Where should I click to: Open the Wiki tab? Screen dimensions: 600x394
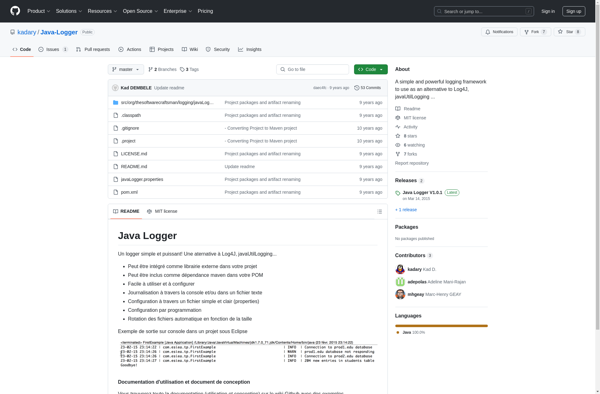[190, 49]
